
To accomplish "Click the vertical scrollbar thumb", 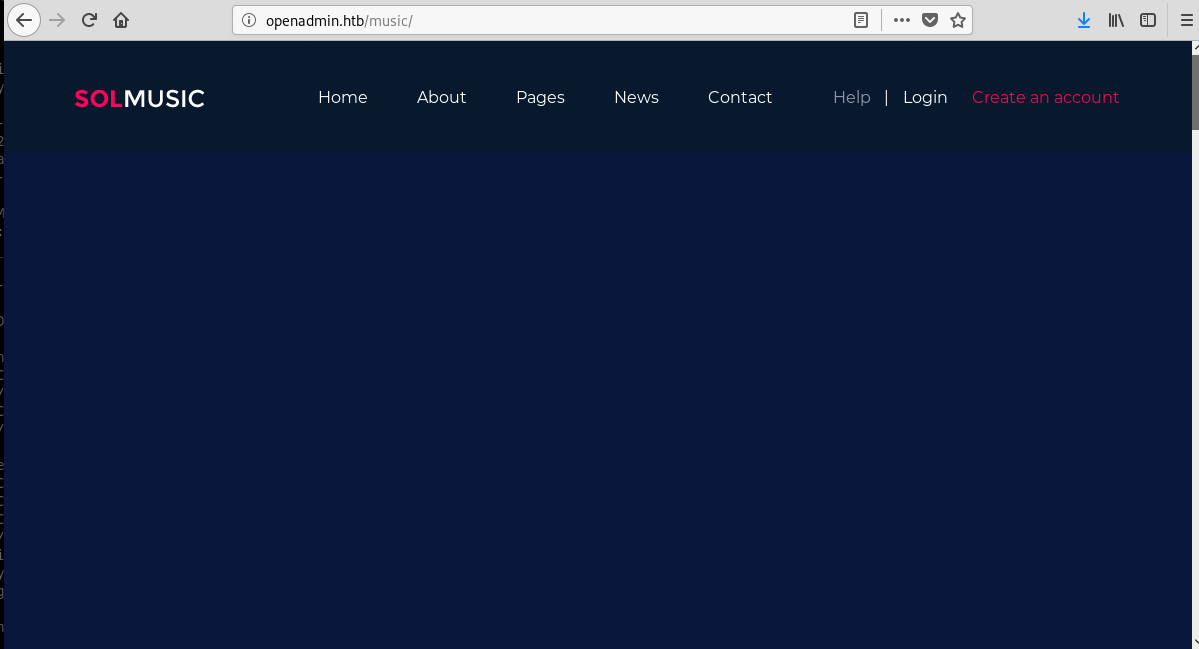I will pos(1195,92).
